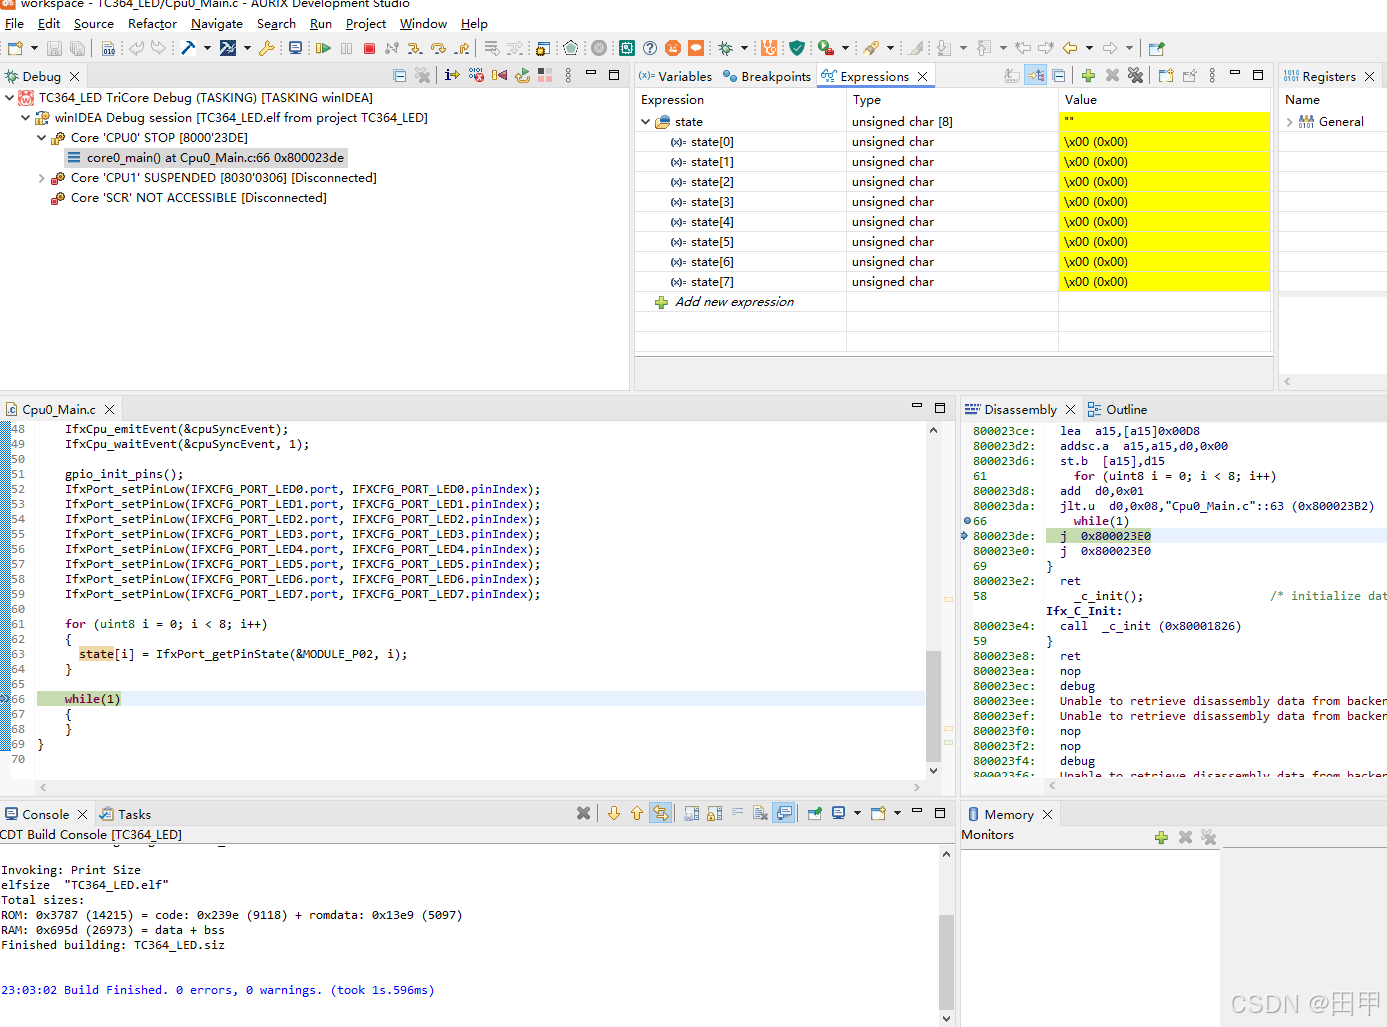The width and height of the screenshot is (1387, 1027).
Task: Click the Pin Console icon
Action: click(814, 814)
